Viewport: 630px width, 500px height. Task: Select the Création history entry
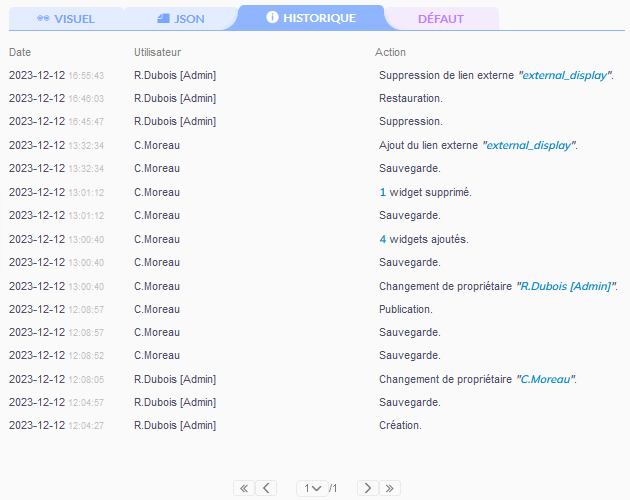point(400,425)
